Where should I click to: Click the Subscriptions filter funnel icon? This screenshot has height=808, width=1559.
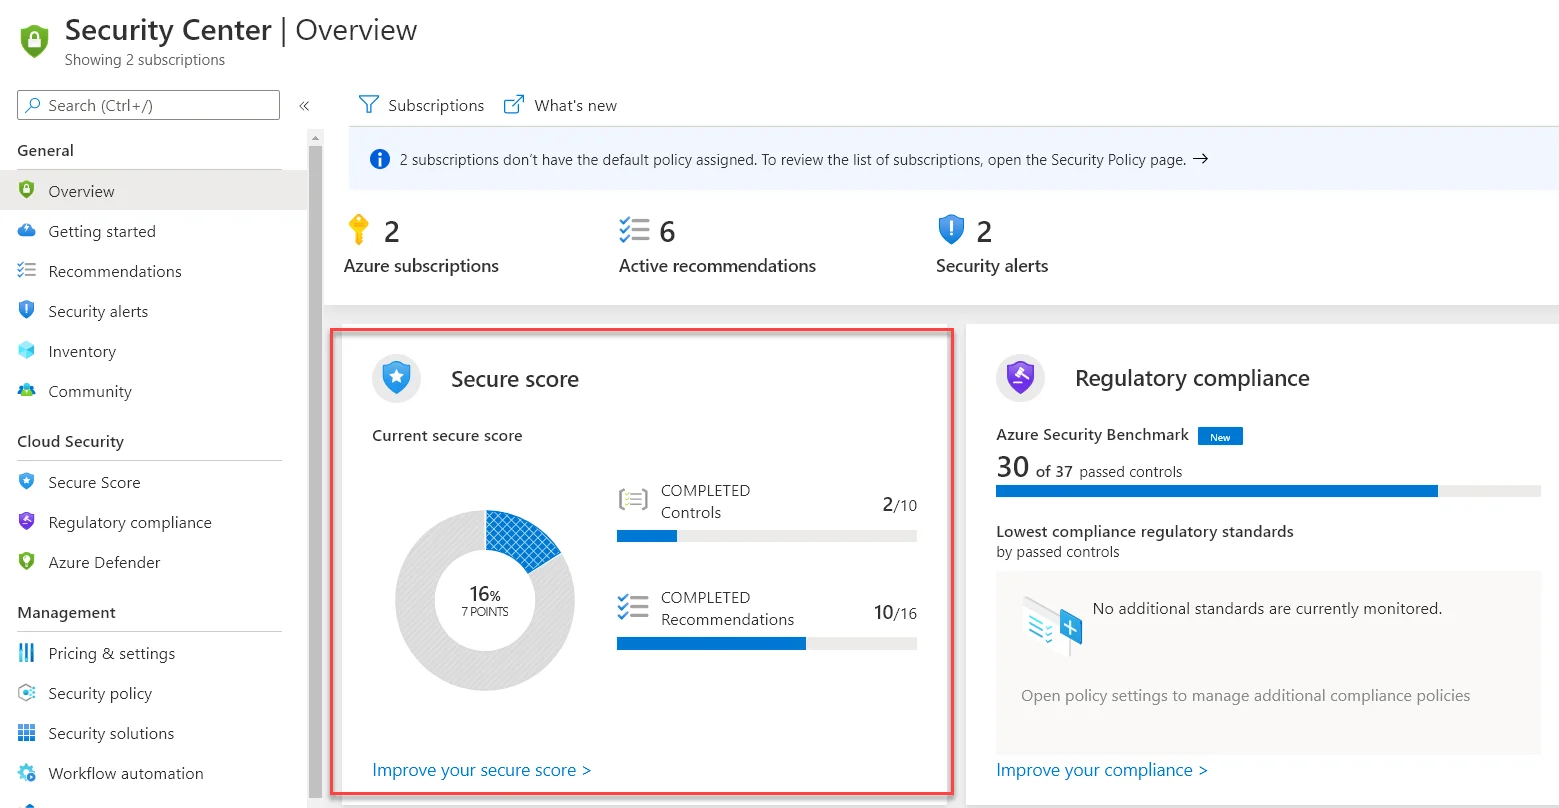pyautogui.click(x=369, y=105)
